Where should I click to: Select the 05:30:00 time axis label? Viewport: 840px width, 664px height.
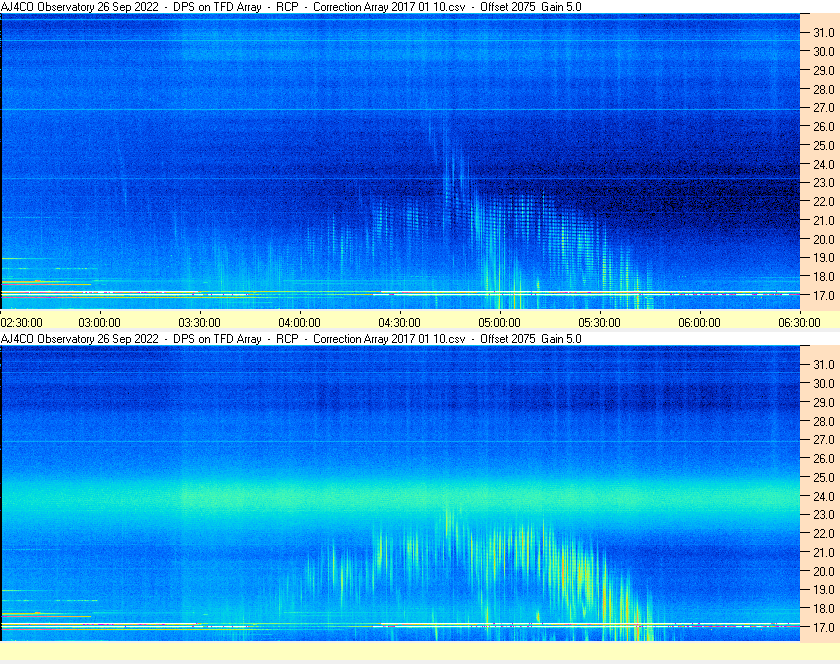(599, 323)
